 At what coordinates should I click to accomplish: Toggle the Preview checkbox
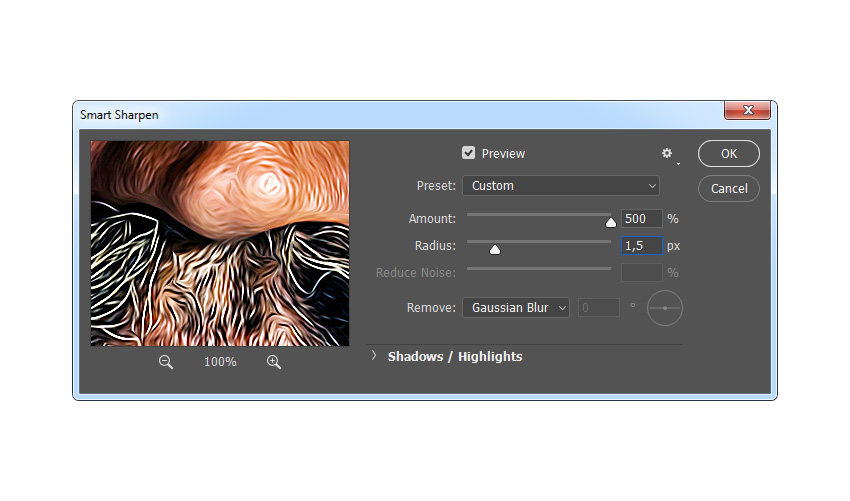click(468, 153)
